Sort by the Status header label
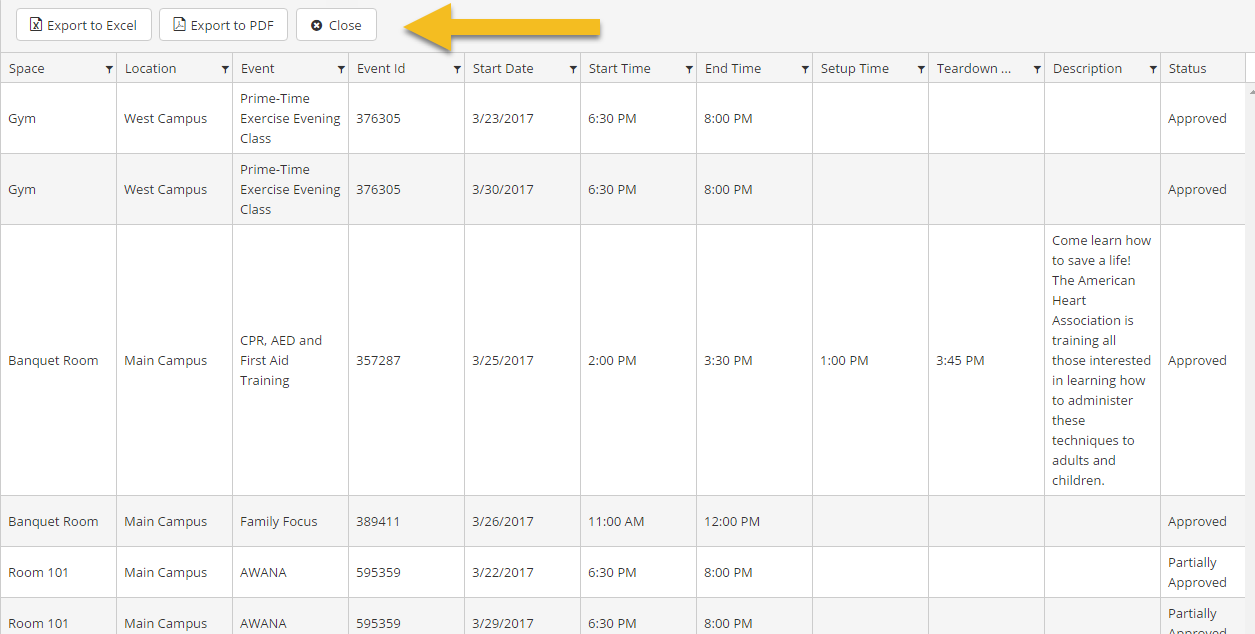Image resolution: width=1255 pixels, height=634 pixels. click(1188, 69)
